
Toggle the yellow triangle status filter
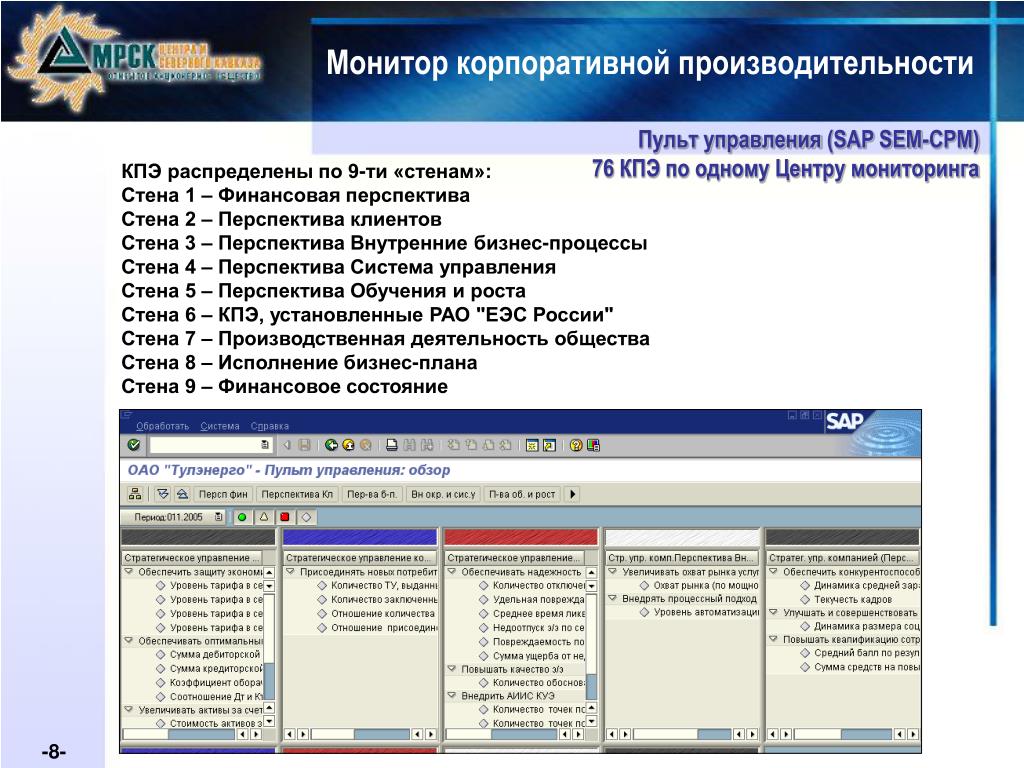[x=264, y=517]
